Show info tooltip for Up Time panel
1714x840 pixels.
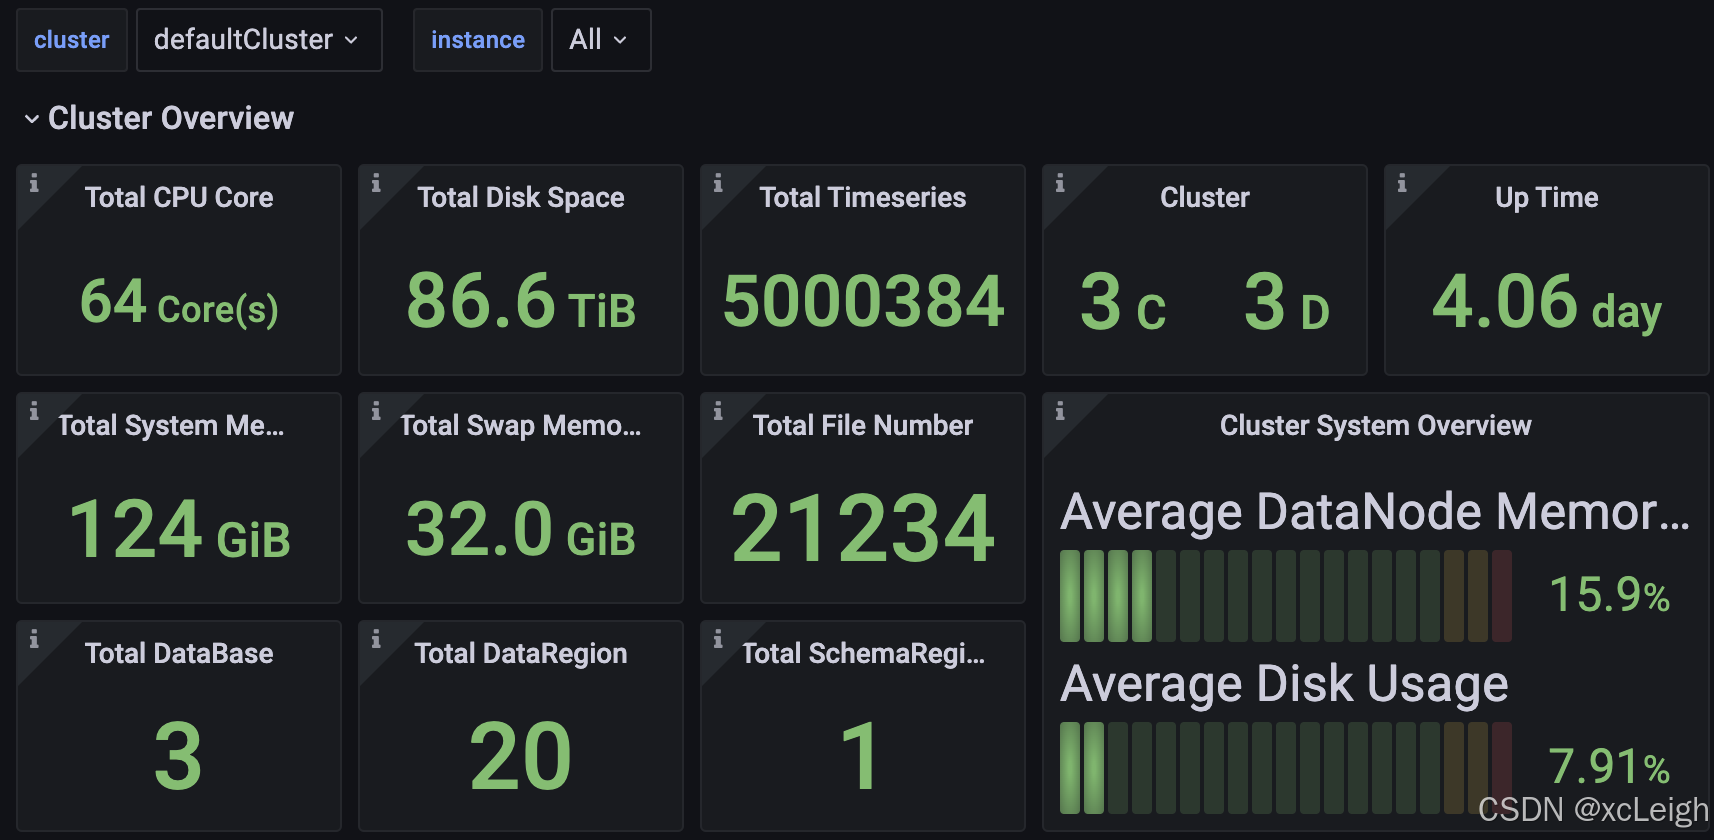point(1402,183)
